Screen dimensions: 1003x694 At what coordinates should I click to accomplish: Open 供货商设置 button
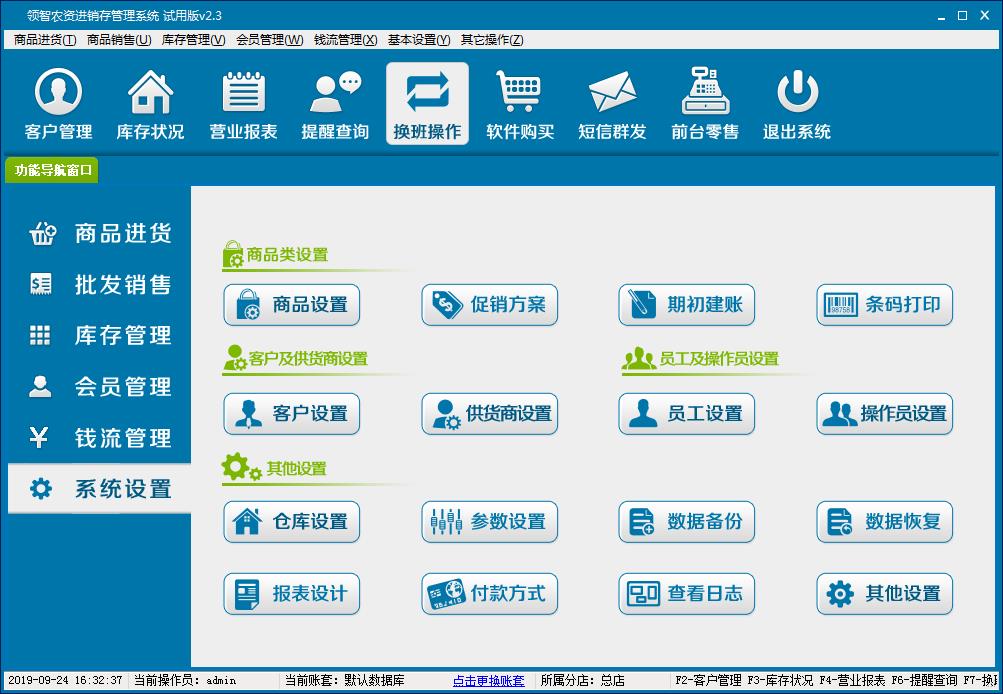(x=489, y=414)
